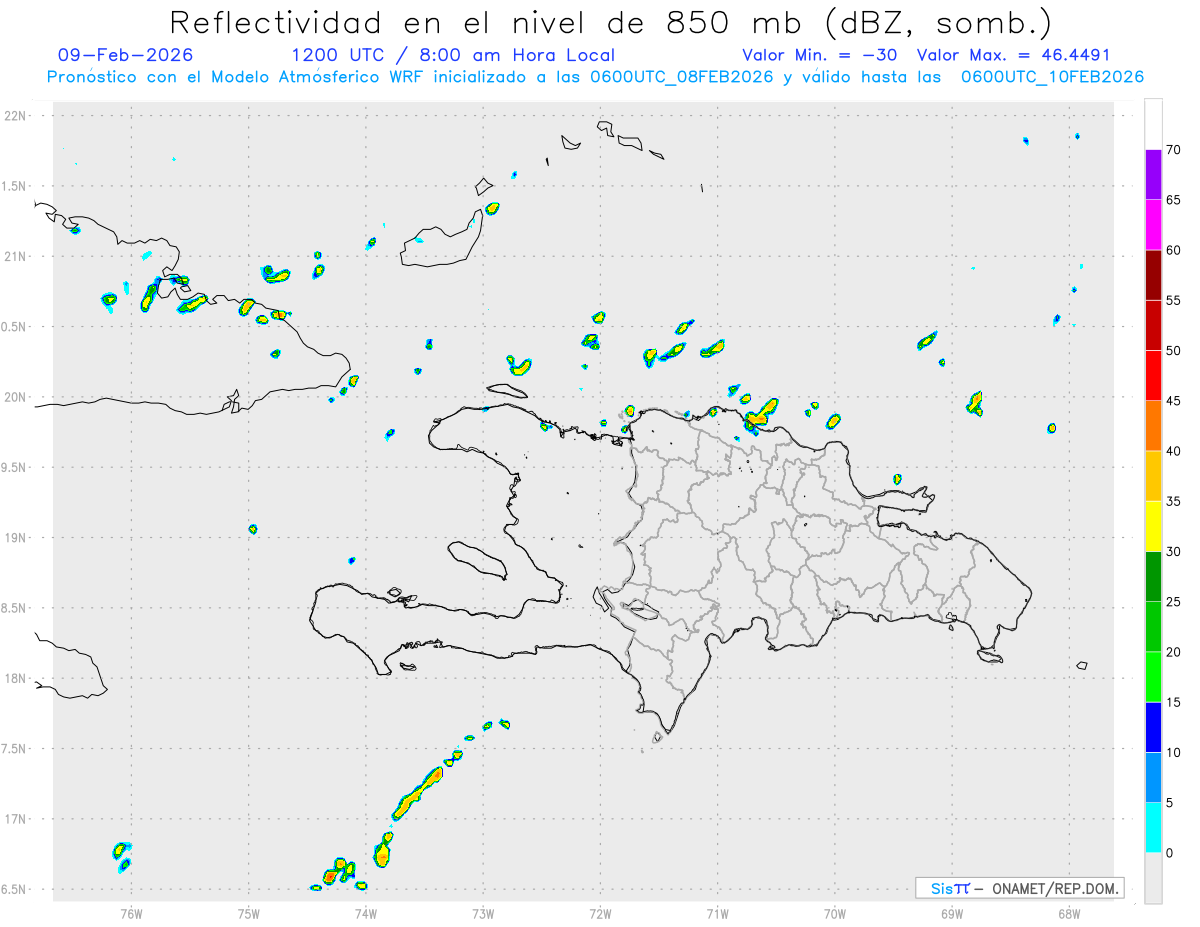The height and width of the screenshot is (927, 1200).
Task: Click the colorbar tick label '30'
Action: (1173, 552)
